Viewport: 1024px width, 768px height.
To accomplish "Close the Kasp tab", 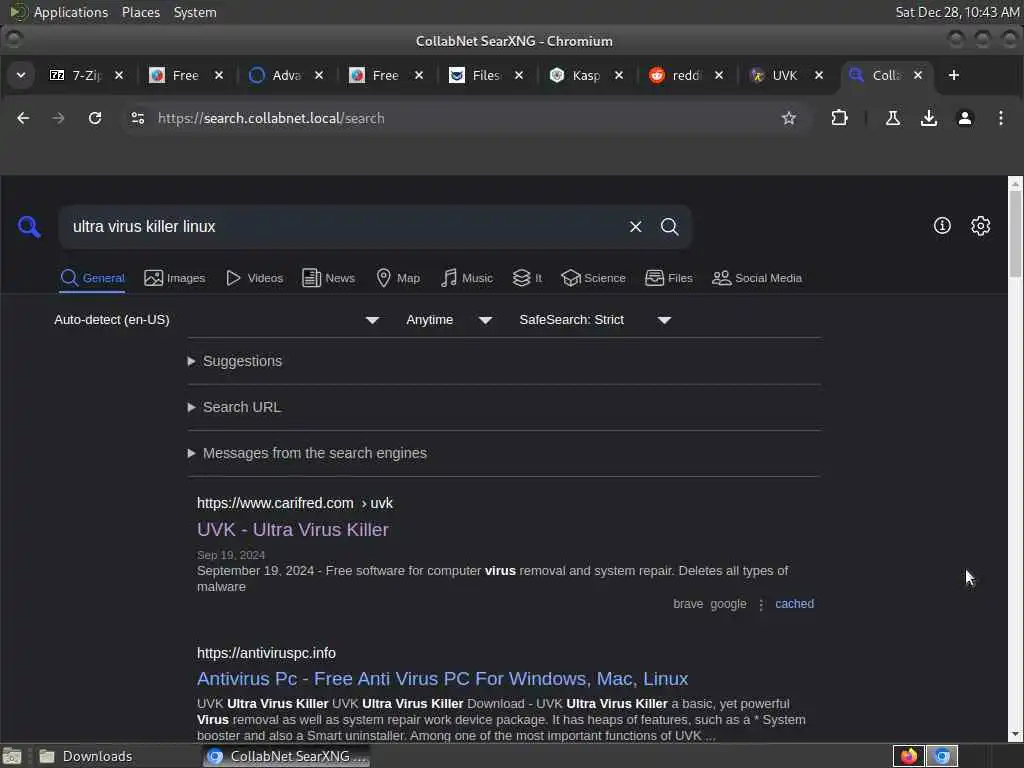I will [x=618, y=75].
